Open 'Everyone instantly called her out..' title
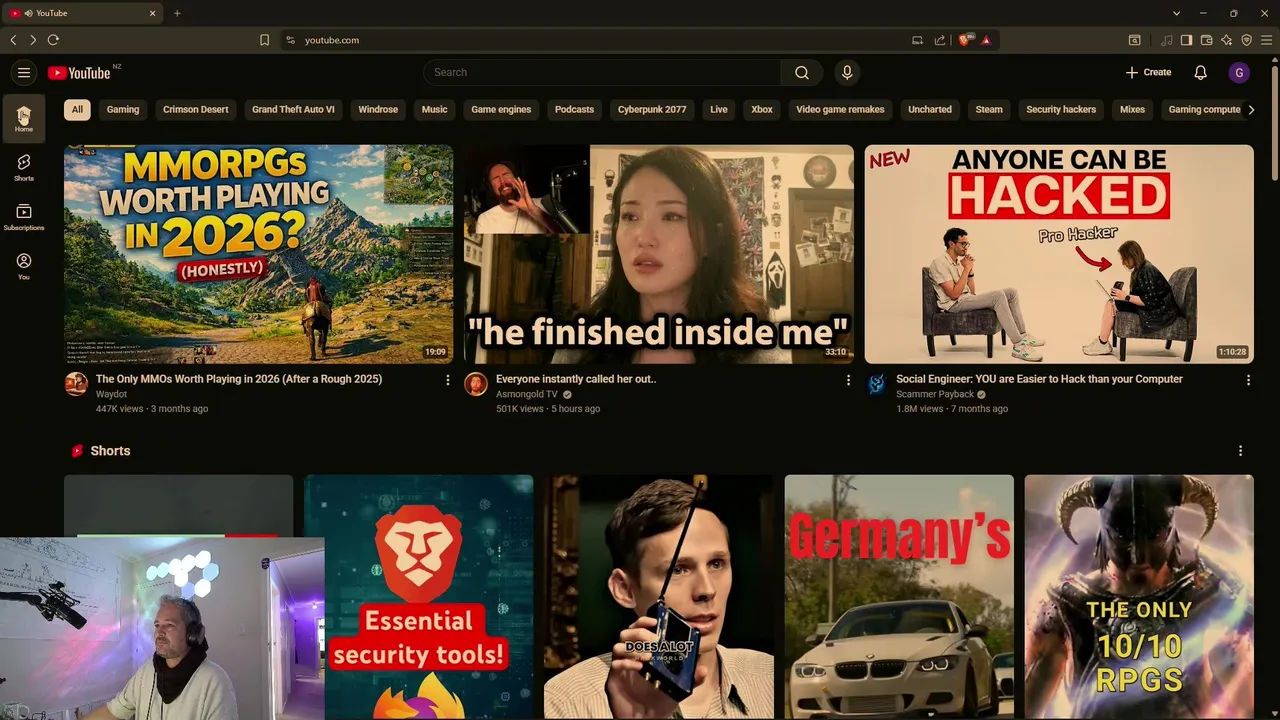 [576, 379]
